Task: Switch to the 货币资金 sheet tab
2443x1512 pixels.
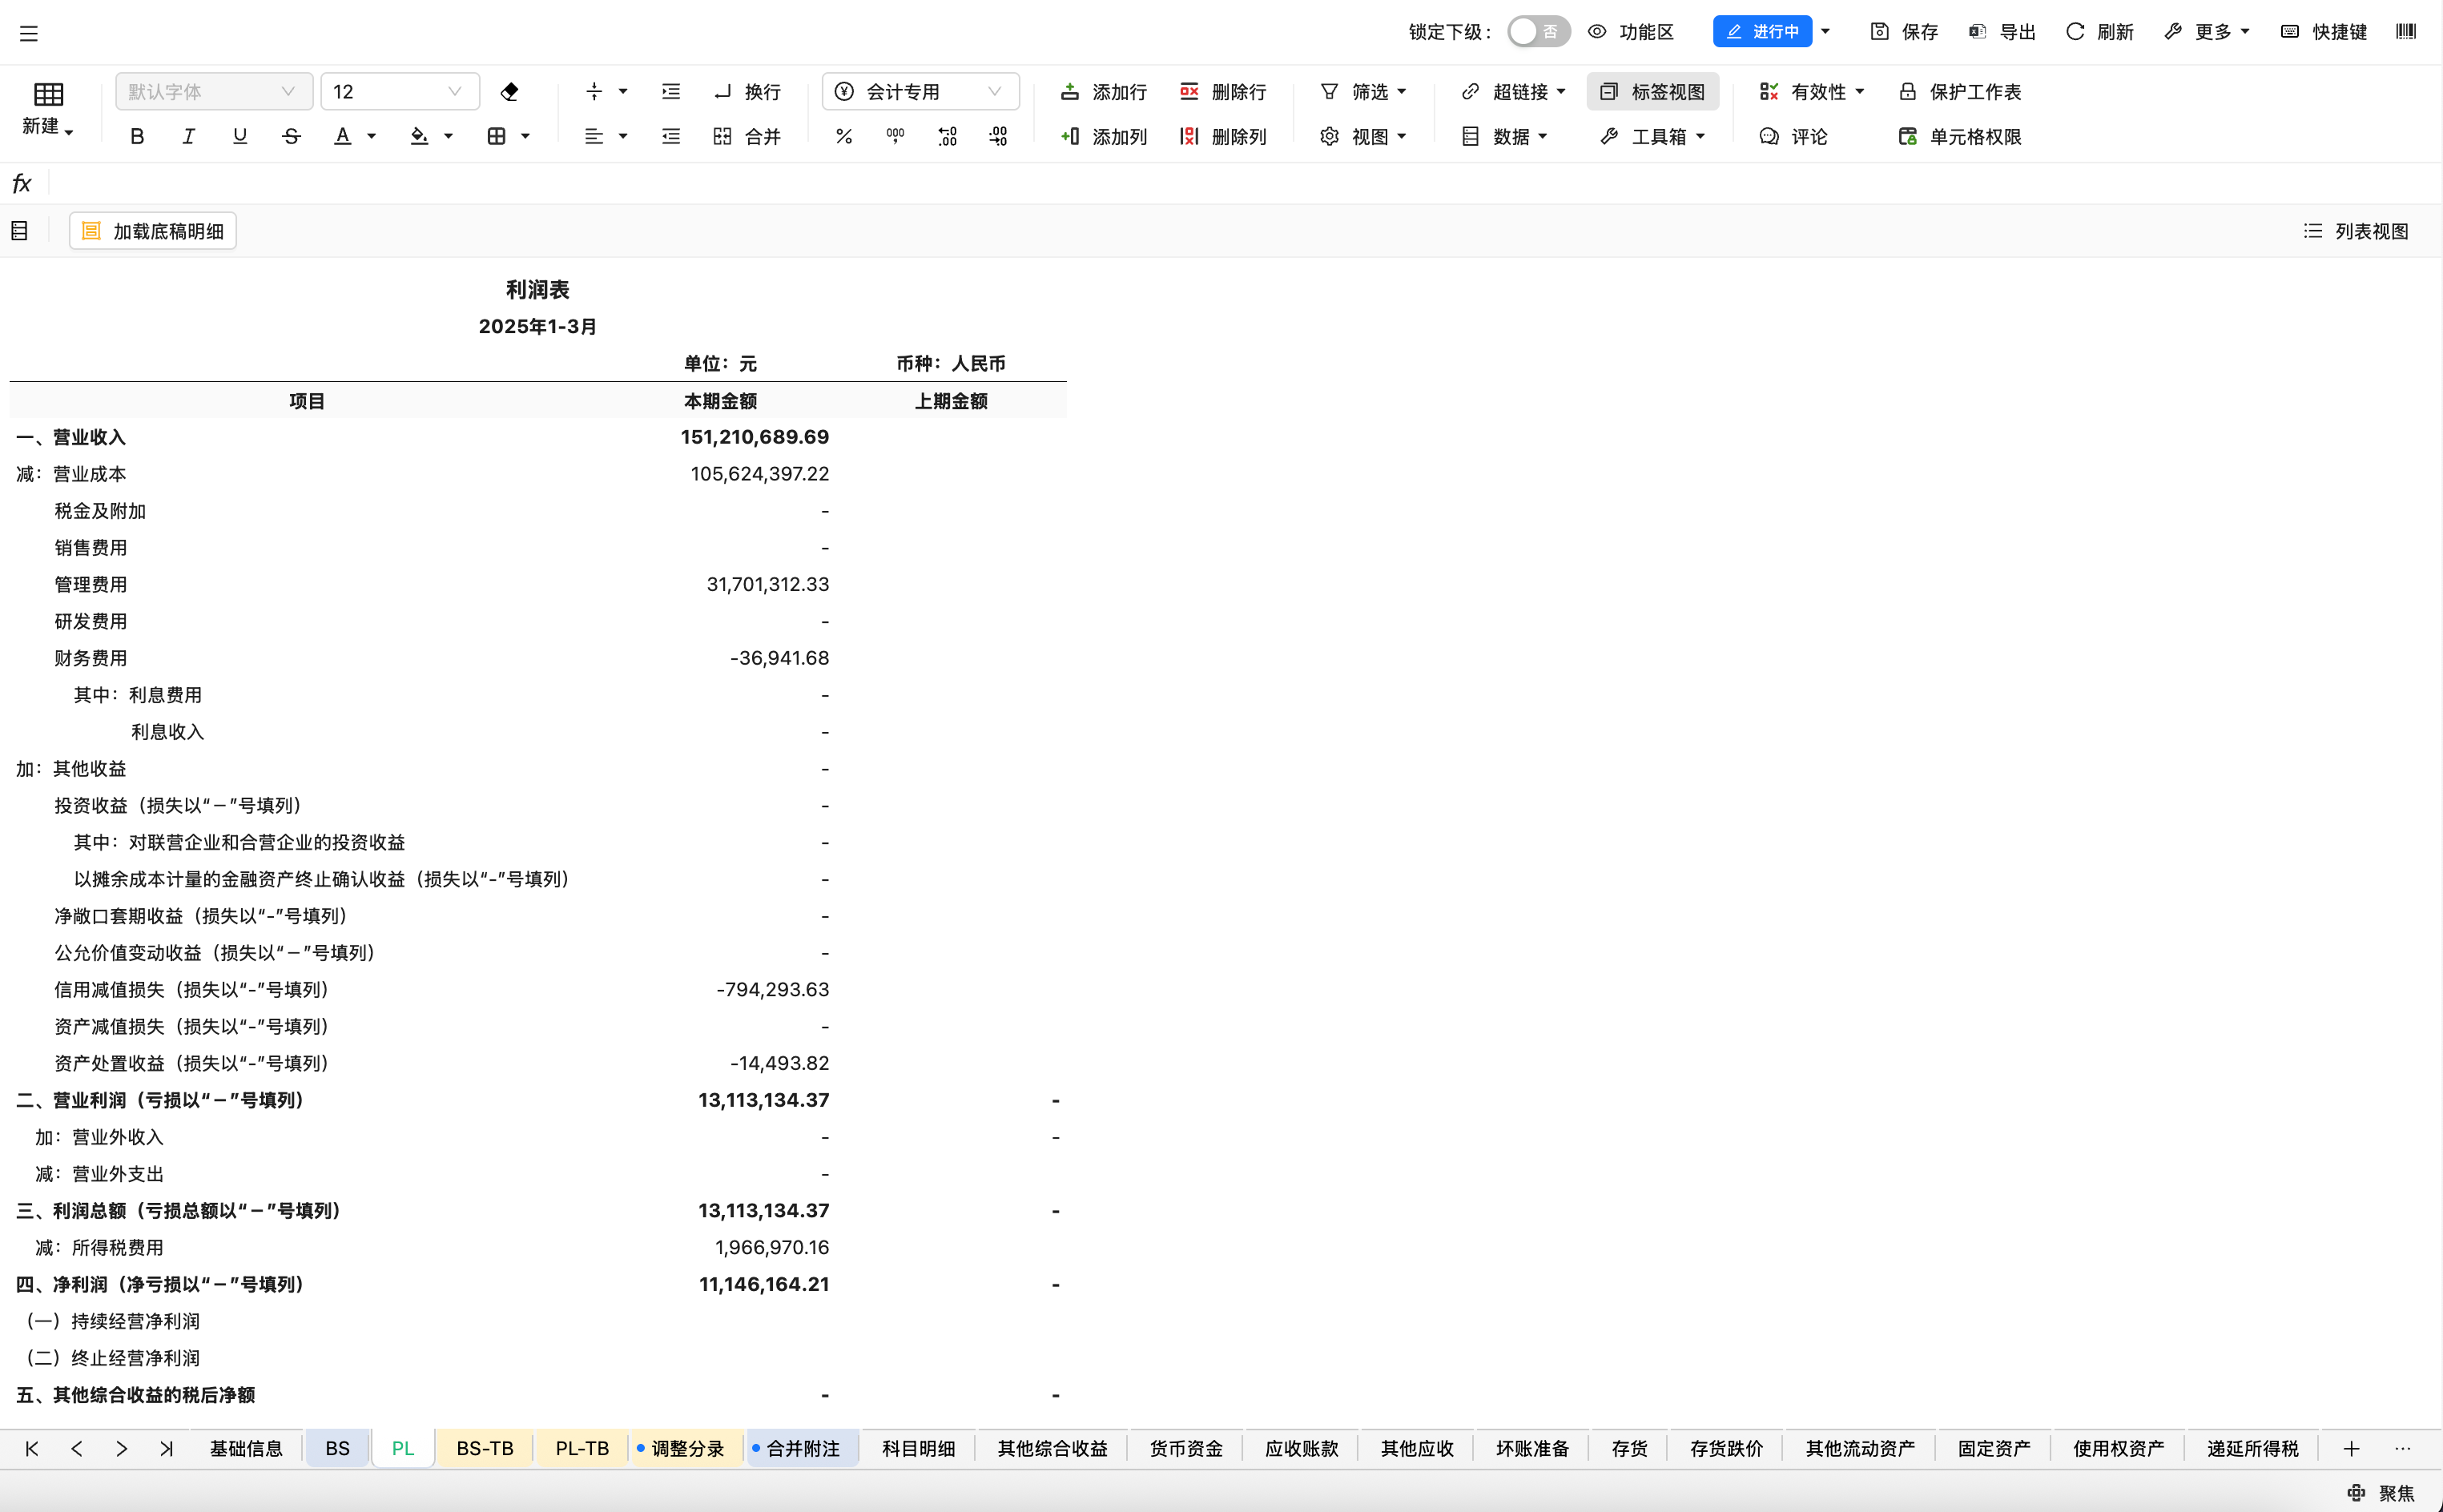Action: coord(1185,1448)
